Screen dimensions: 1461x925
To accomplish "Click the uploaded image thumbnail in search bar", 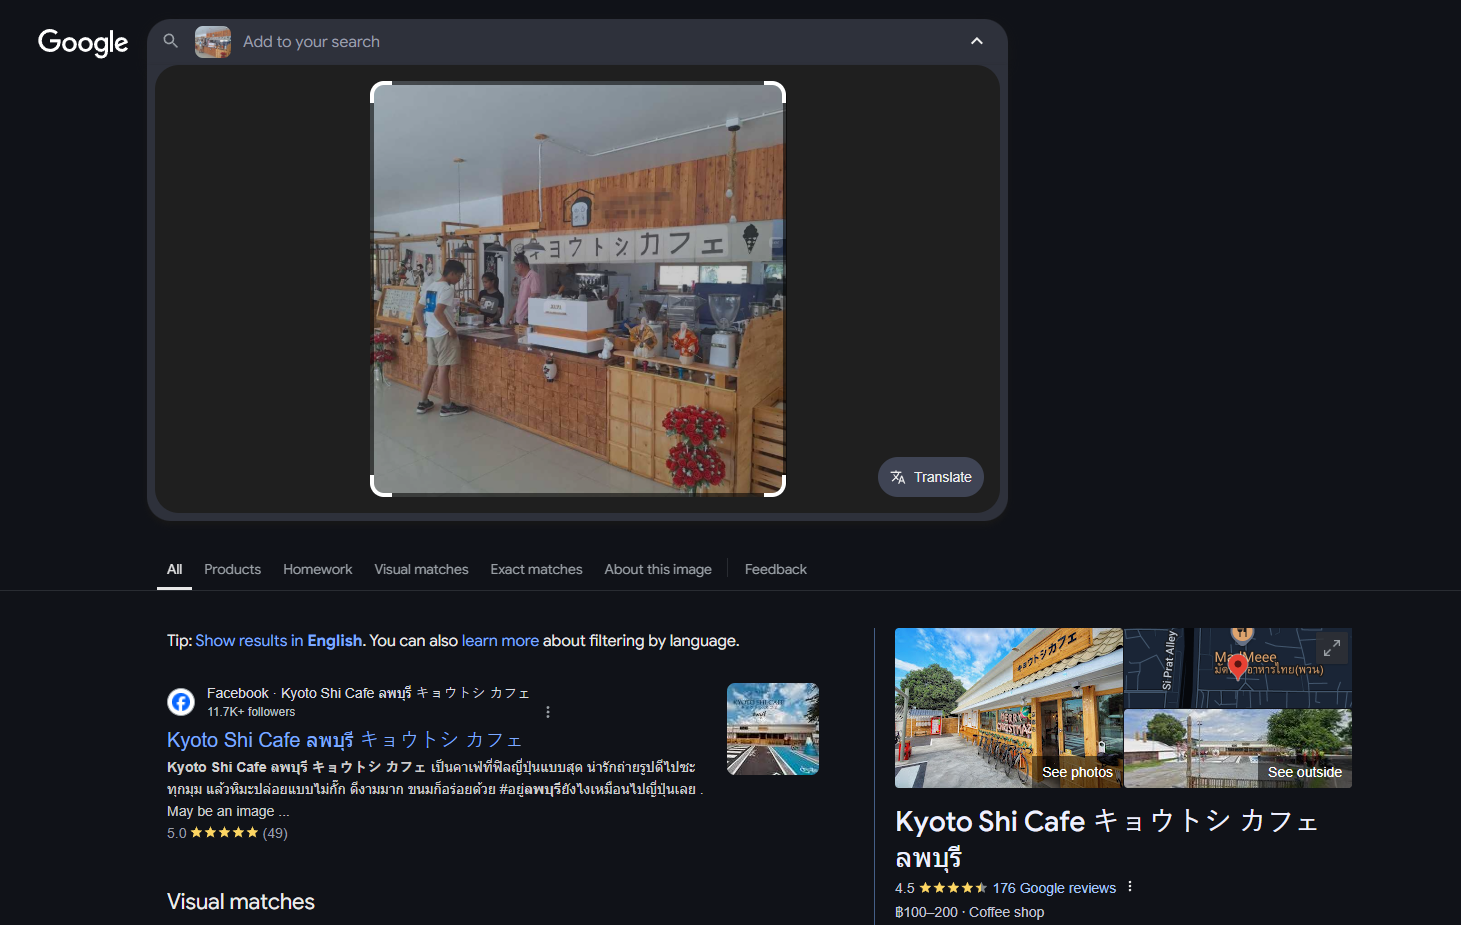I will click(x=213, y=42).
